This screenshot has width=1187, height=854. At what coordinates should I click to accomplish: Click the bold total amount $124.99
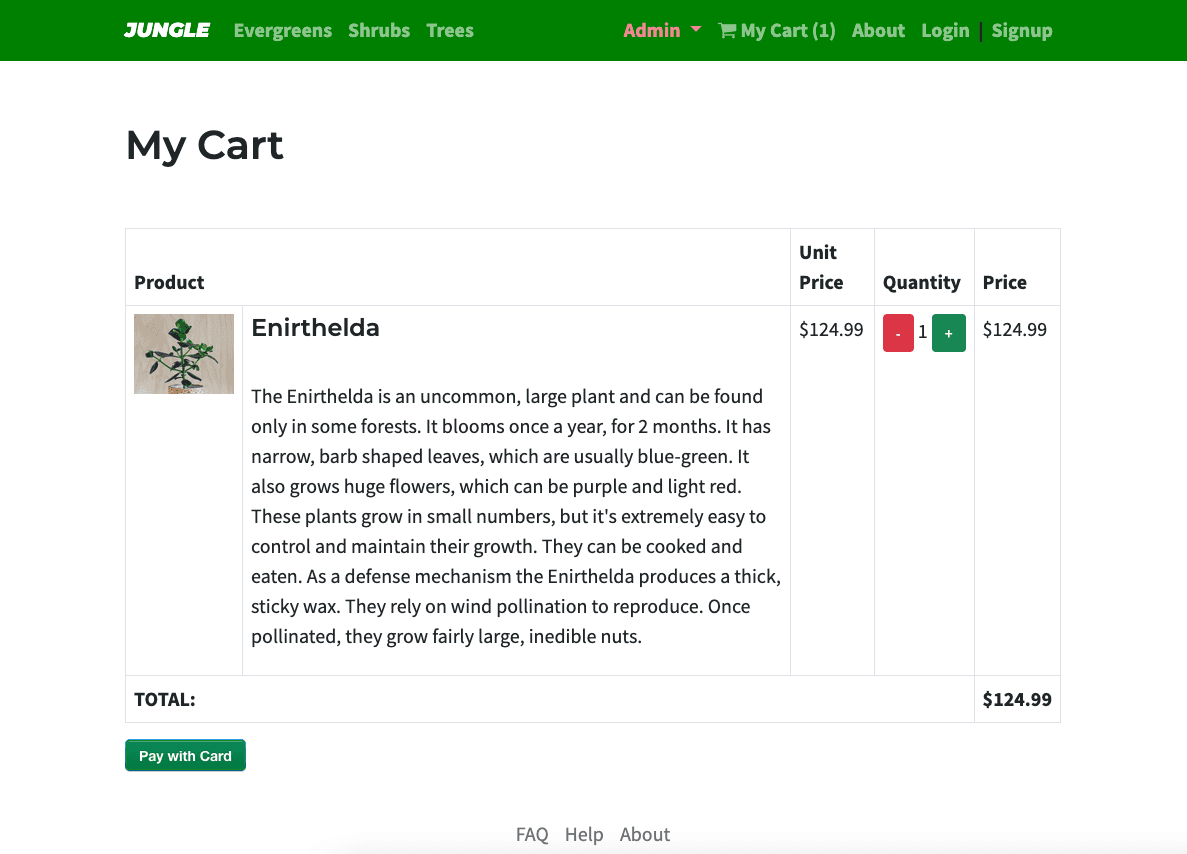[1017, 699]
